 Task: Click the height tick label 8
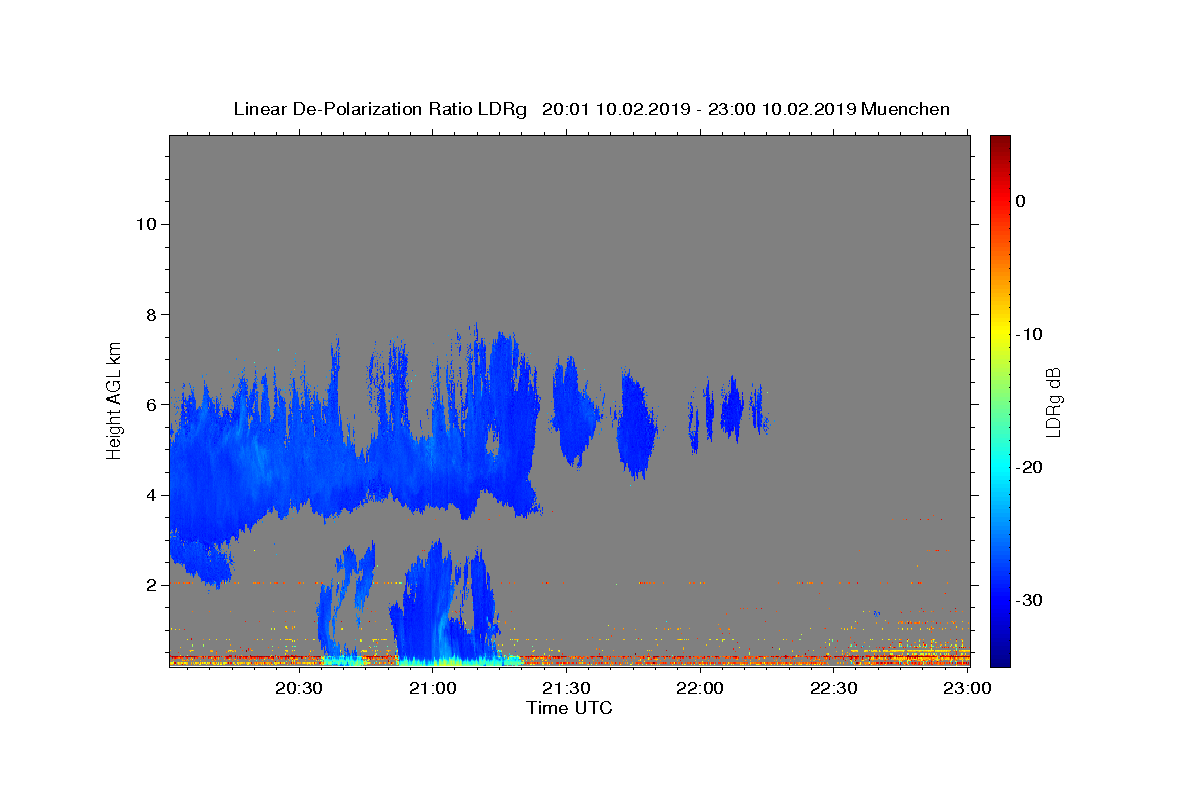[x=150, y=314]
